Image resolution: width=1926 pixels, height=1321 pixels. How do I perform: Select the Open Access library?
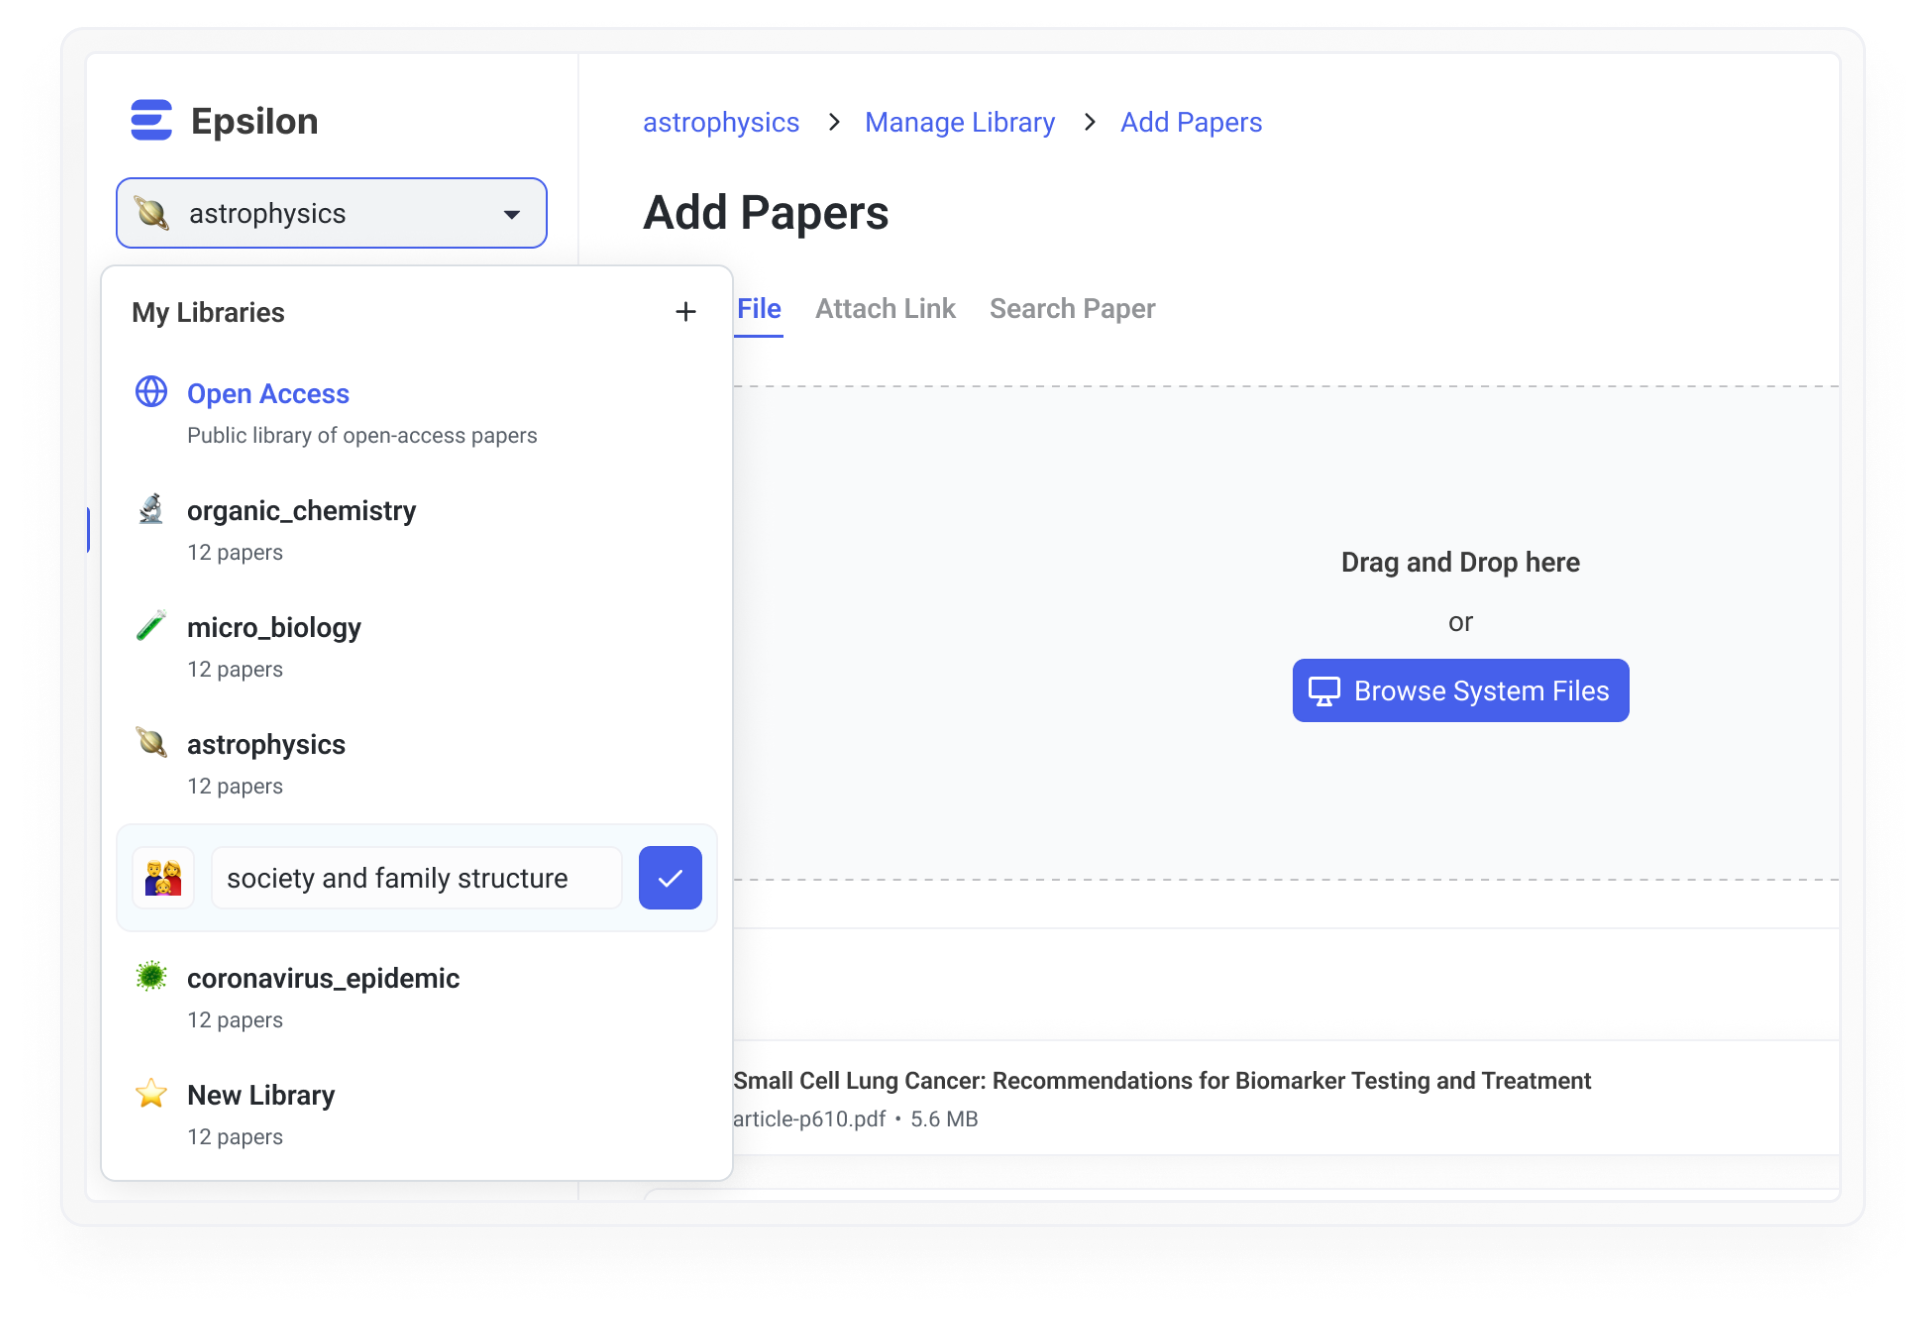416,412
